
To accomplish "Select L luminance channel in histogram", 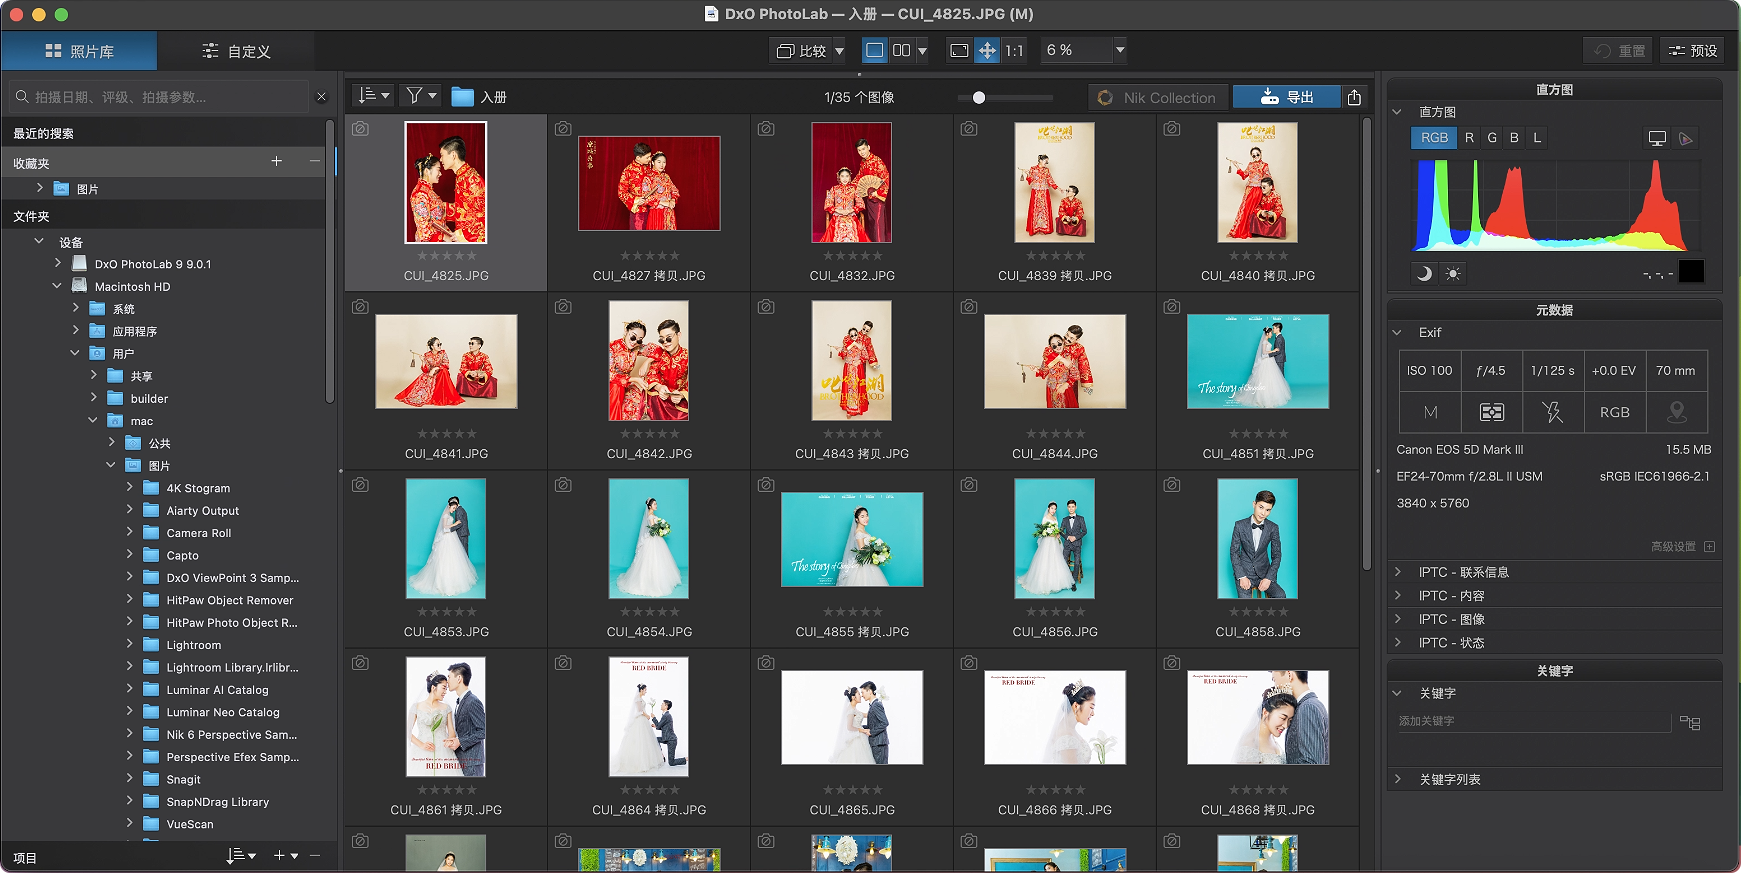I will point(1537,138).
